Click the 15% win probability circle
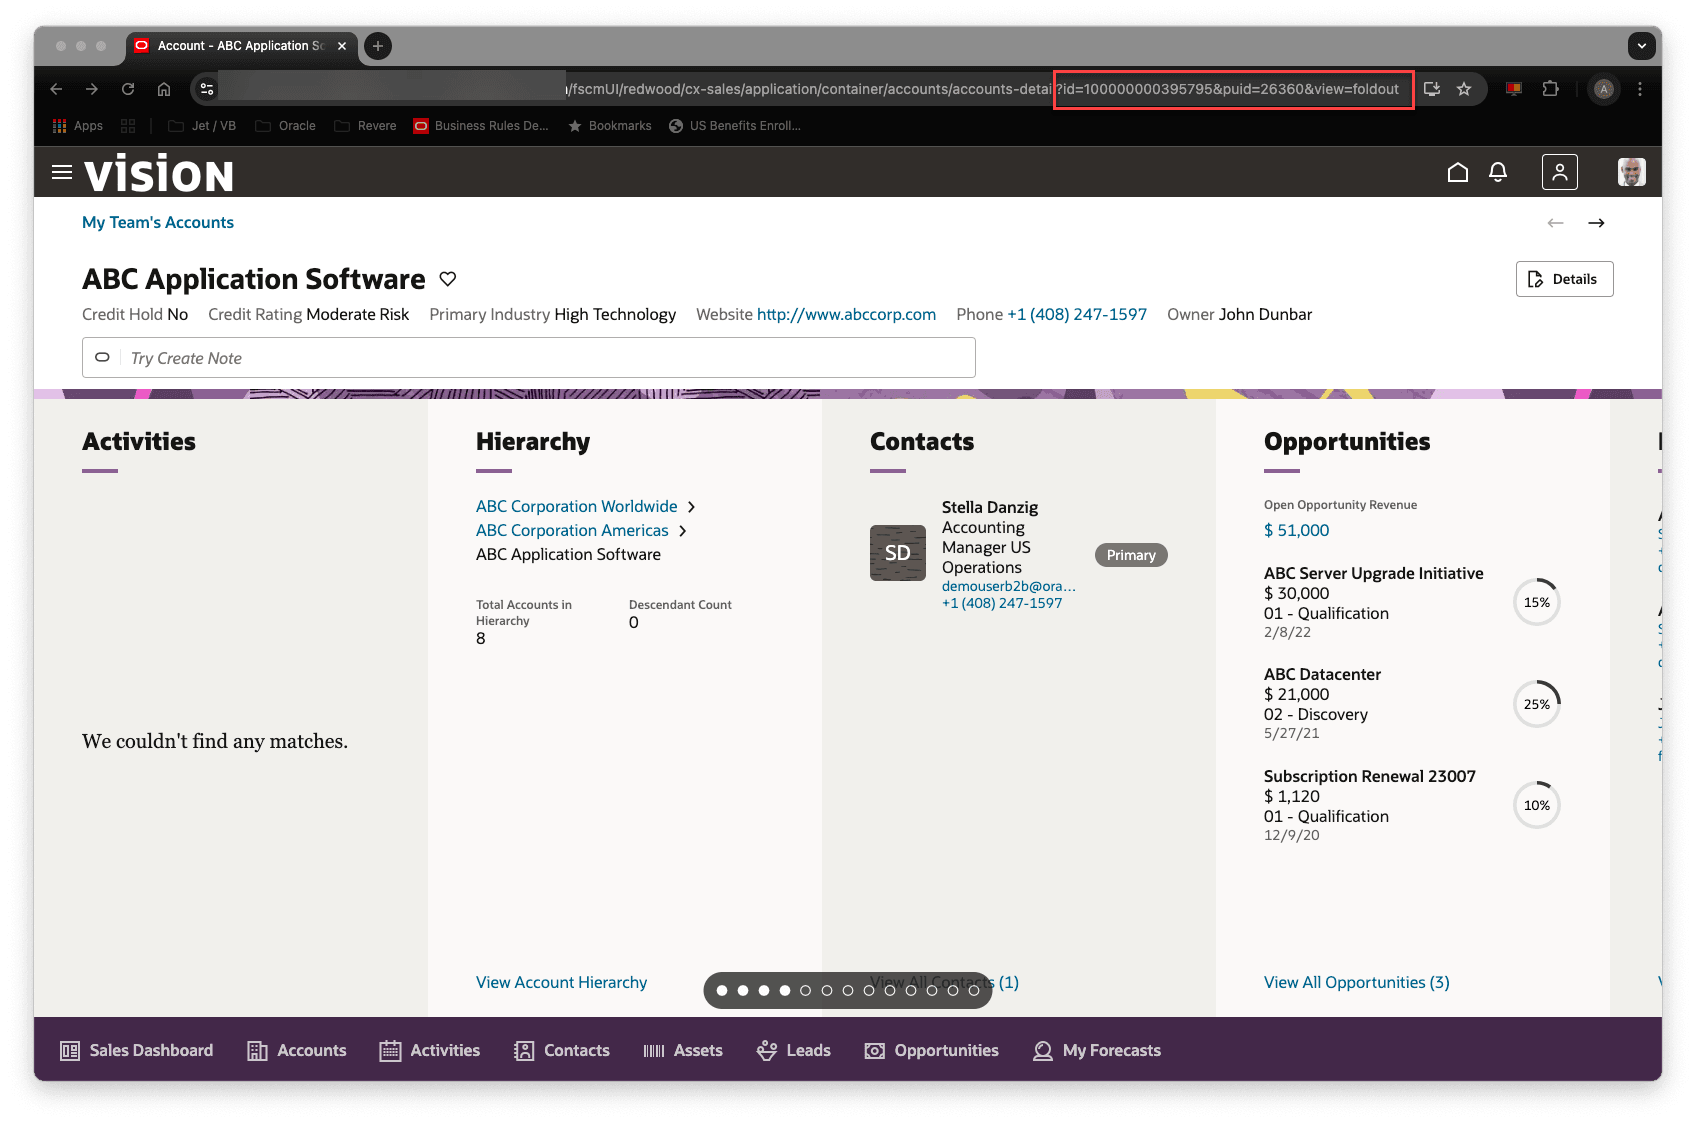 pyautogui.click(x=1536, y=602)
